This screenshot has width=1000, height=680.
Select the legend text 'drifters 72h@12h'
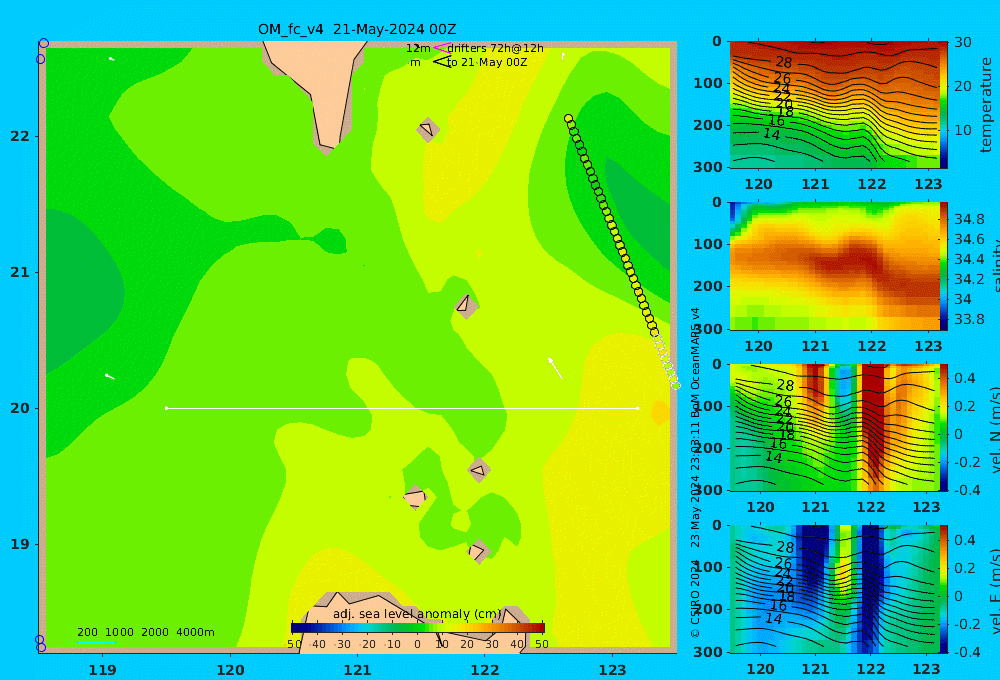click(x=495, y=48)
